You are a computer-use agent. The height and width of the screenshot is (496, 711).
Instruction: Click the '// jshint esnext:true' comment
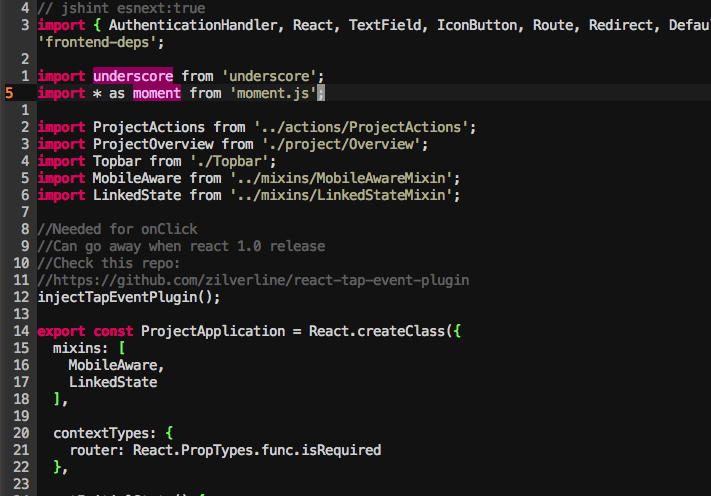(121, 8)
